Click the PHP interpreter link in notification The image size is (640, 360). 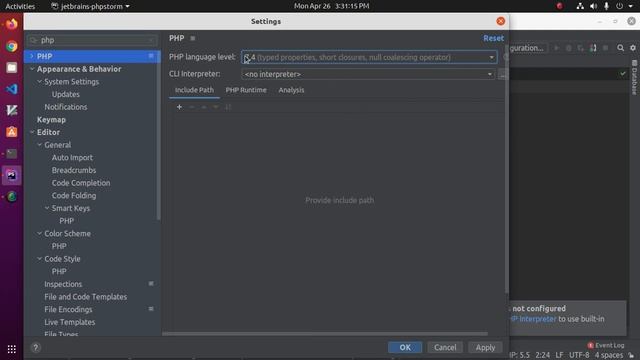[533, 319]
